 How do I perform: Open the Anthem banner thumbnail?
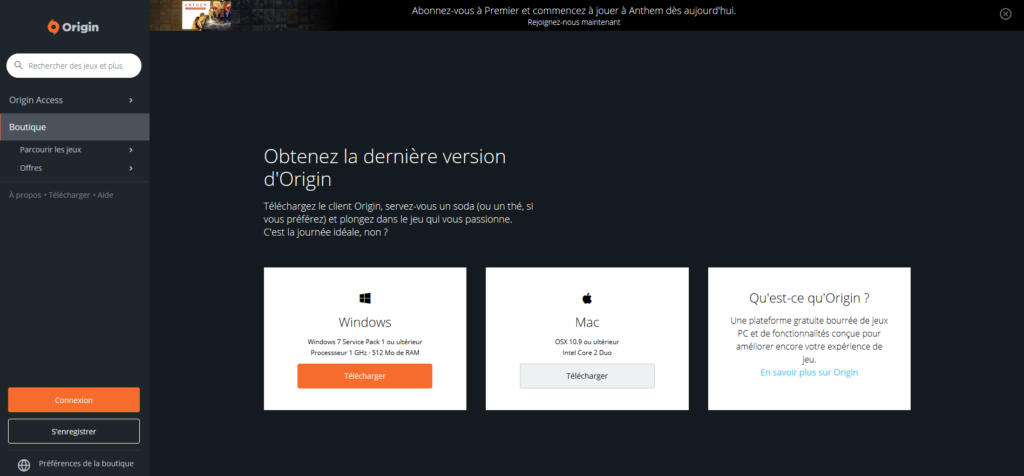[x=206, y=15]
